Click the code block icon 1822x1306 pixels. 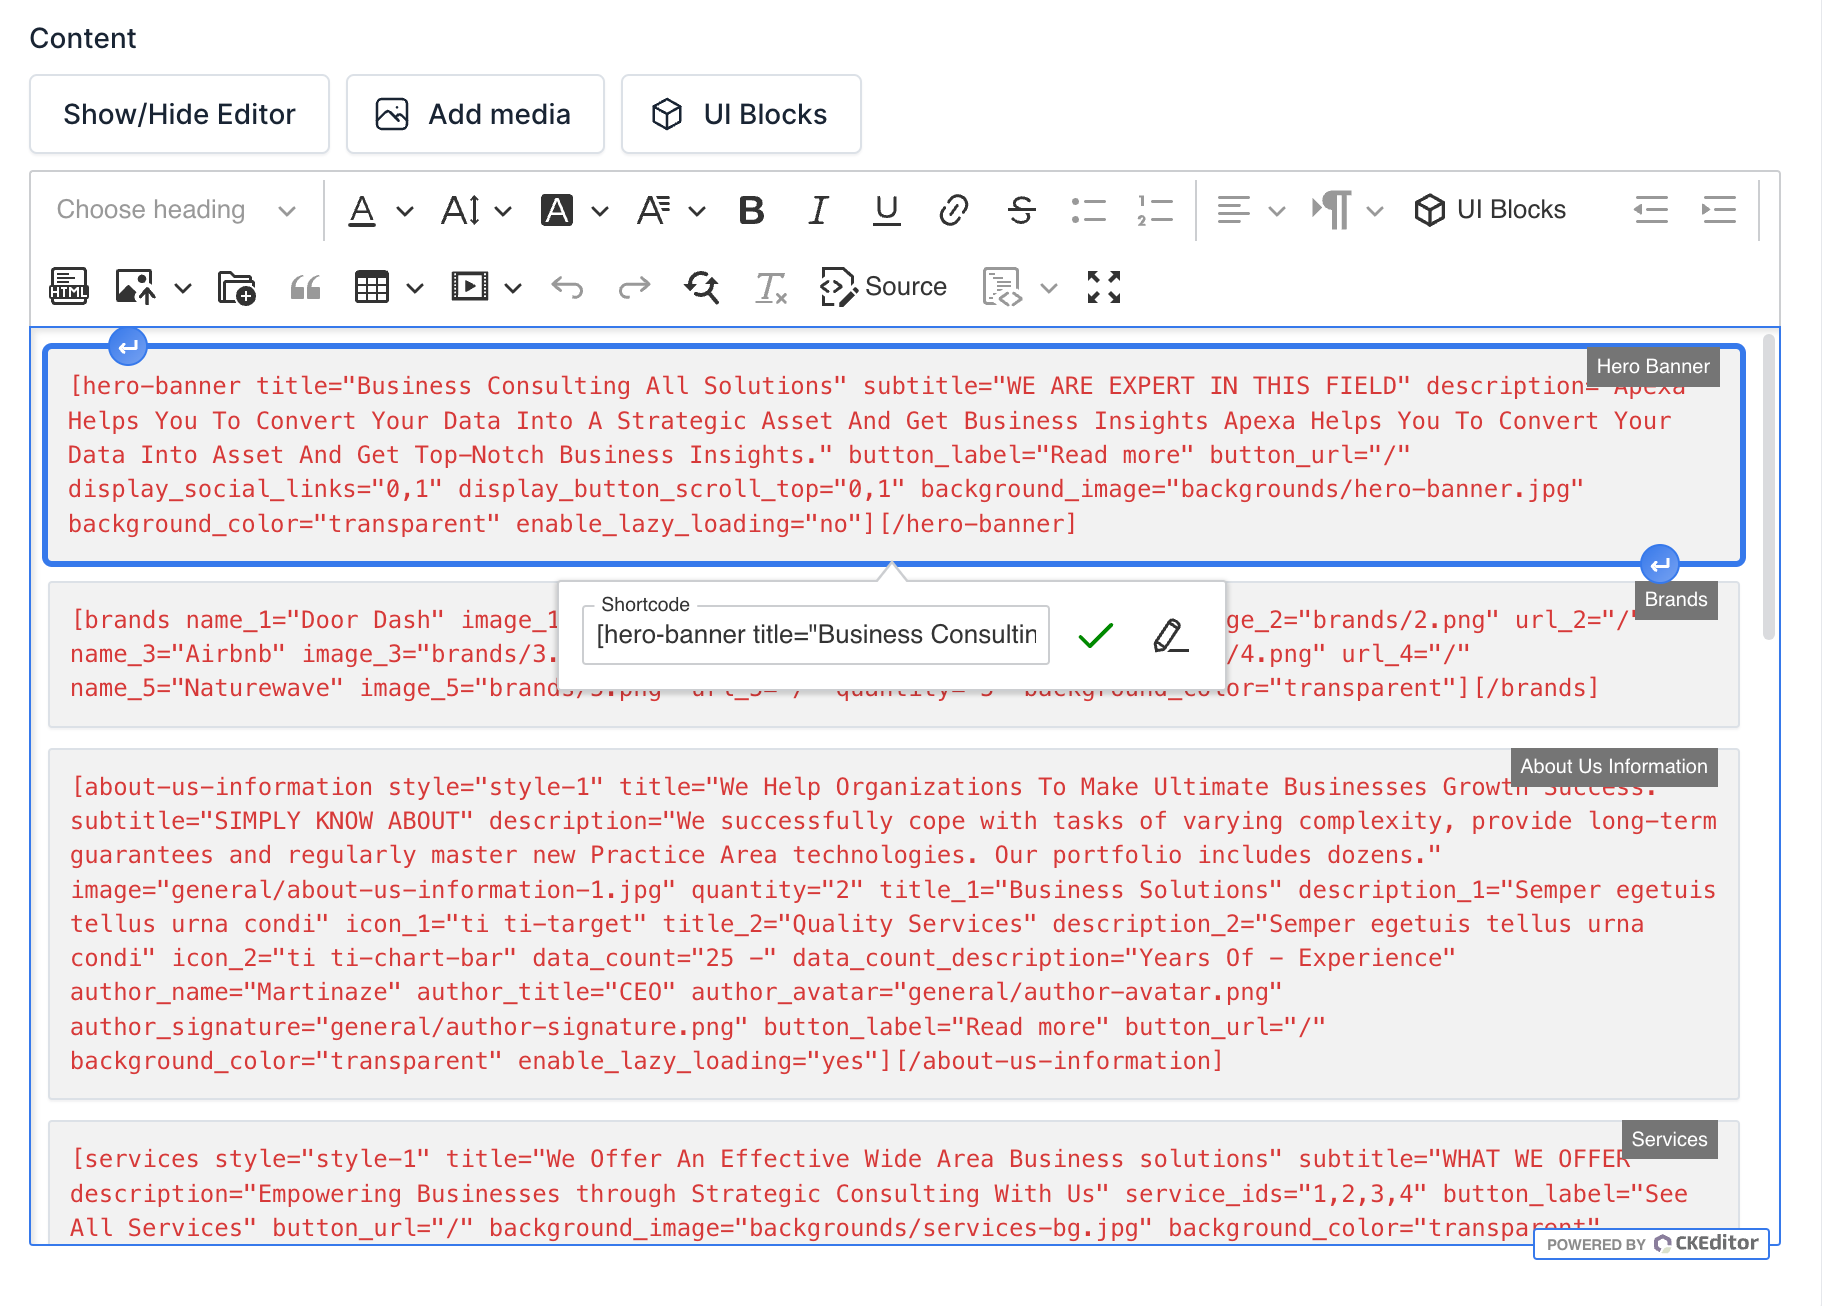pos(1002,287)
